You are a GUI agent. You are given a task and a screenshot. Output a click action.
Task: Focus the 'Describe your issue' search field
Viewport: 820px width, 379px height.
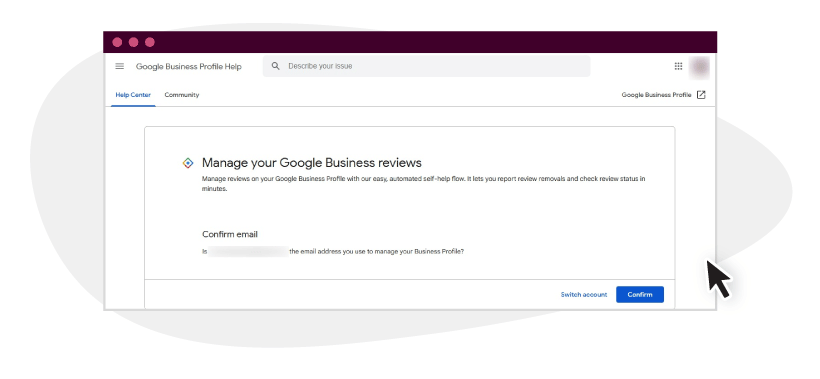pyautogui.click(x=426, y=66)
